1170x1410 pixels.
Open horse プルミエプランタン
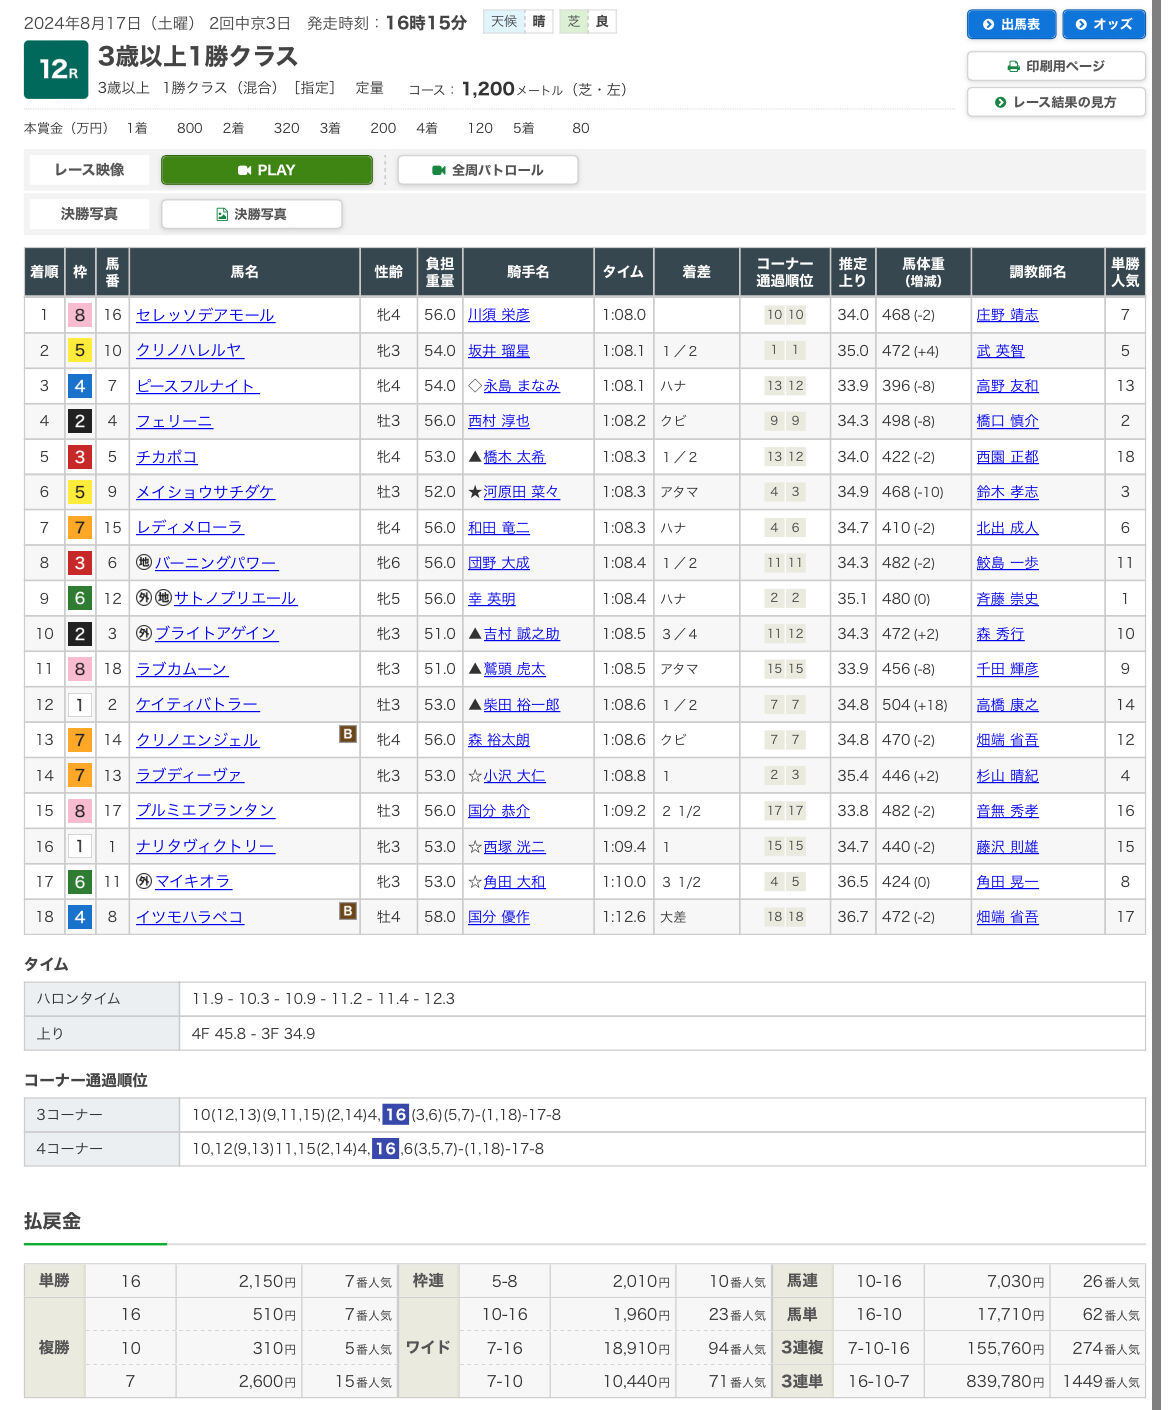pyautogui.click(x=205, y=811)
